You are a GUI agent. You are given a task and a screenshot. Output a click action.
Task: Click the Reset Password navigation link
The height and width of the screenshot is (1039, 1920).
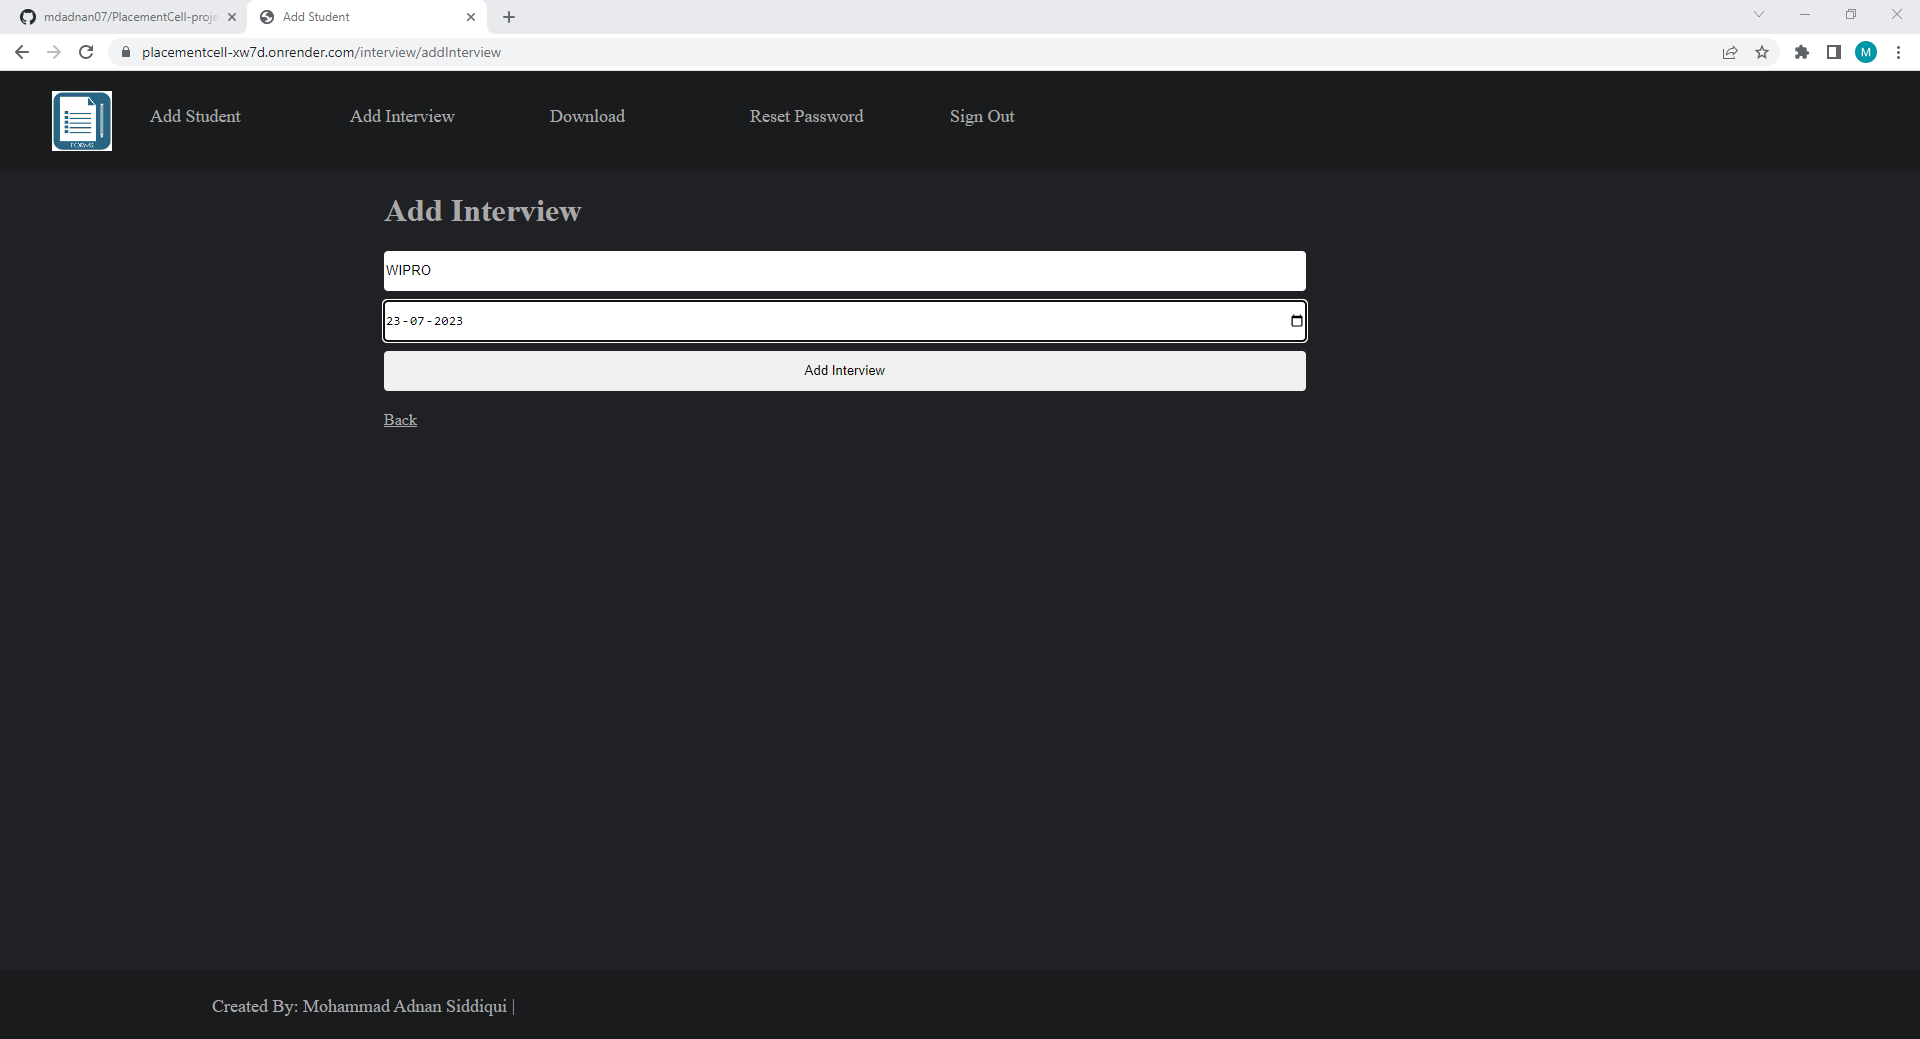805,116
